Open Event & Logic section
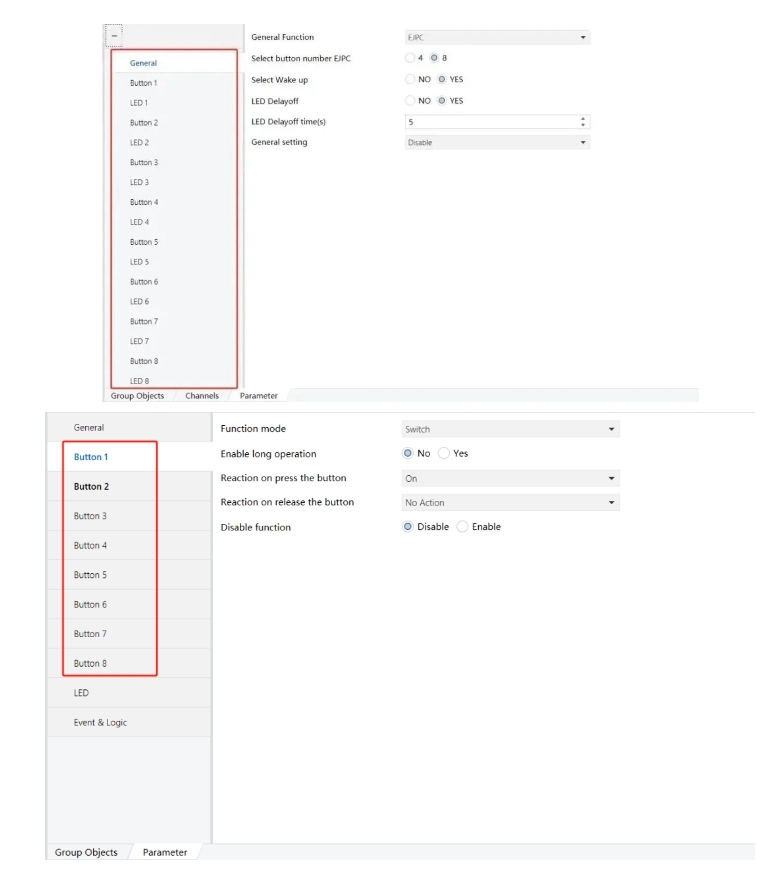Image resolution: width=768 pixels, height=873 pixels. click(x=100, y=723)
